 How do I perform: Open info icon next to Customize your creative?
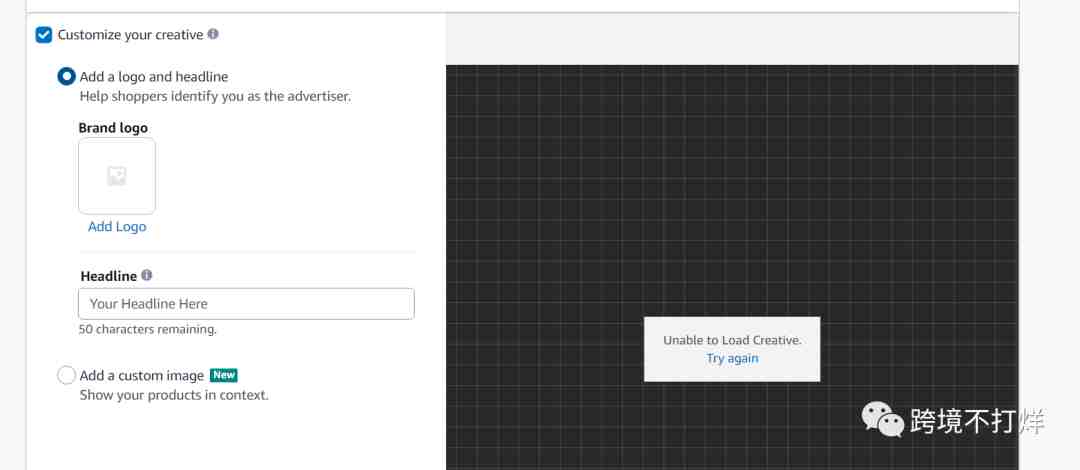coord(213,34)
